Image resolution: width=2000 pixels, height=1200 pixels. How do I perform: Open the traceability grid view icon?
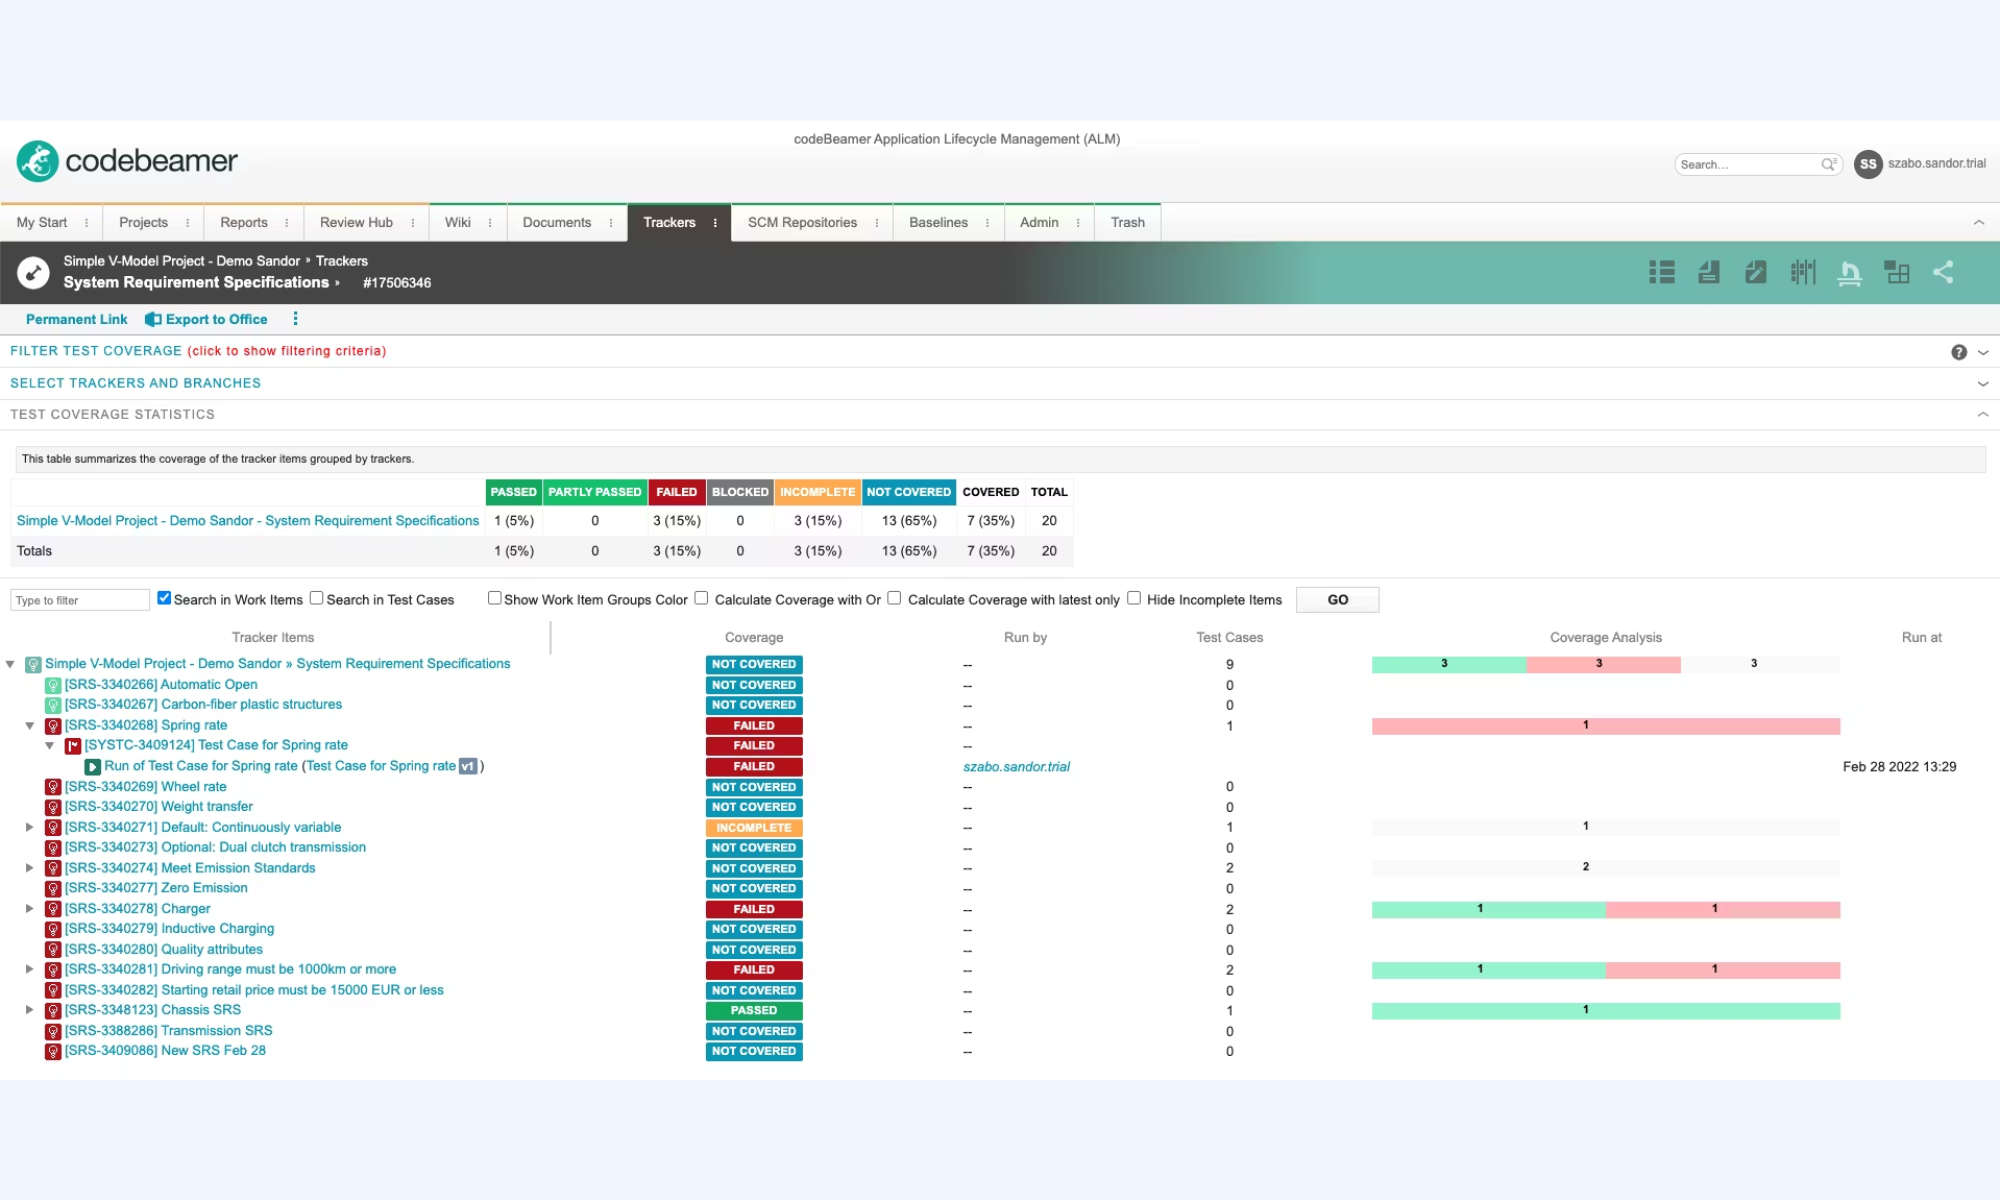point(1897,272)
